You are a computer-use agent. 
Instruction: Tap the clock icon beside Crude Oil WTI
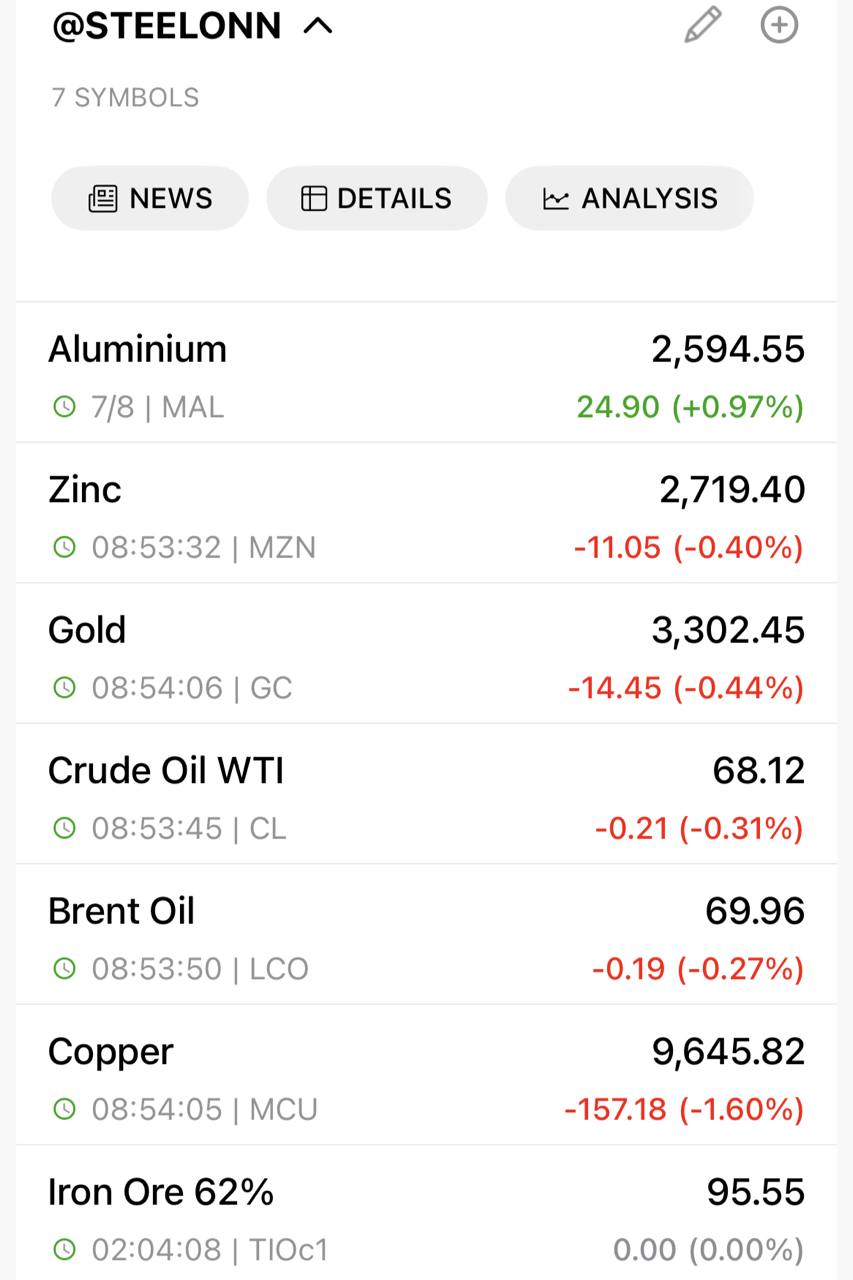64,828
